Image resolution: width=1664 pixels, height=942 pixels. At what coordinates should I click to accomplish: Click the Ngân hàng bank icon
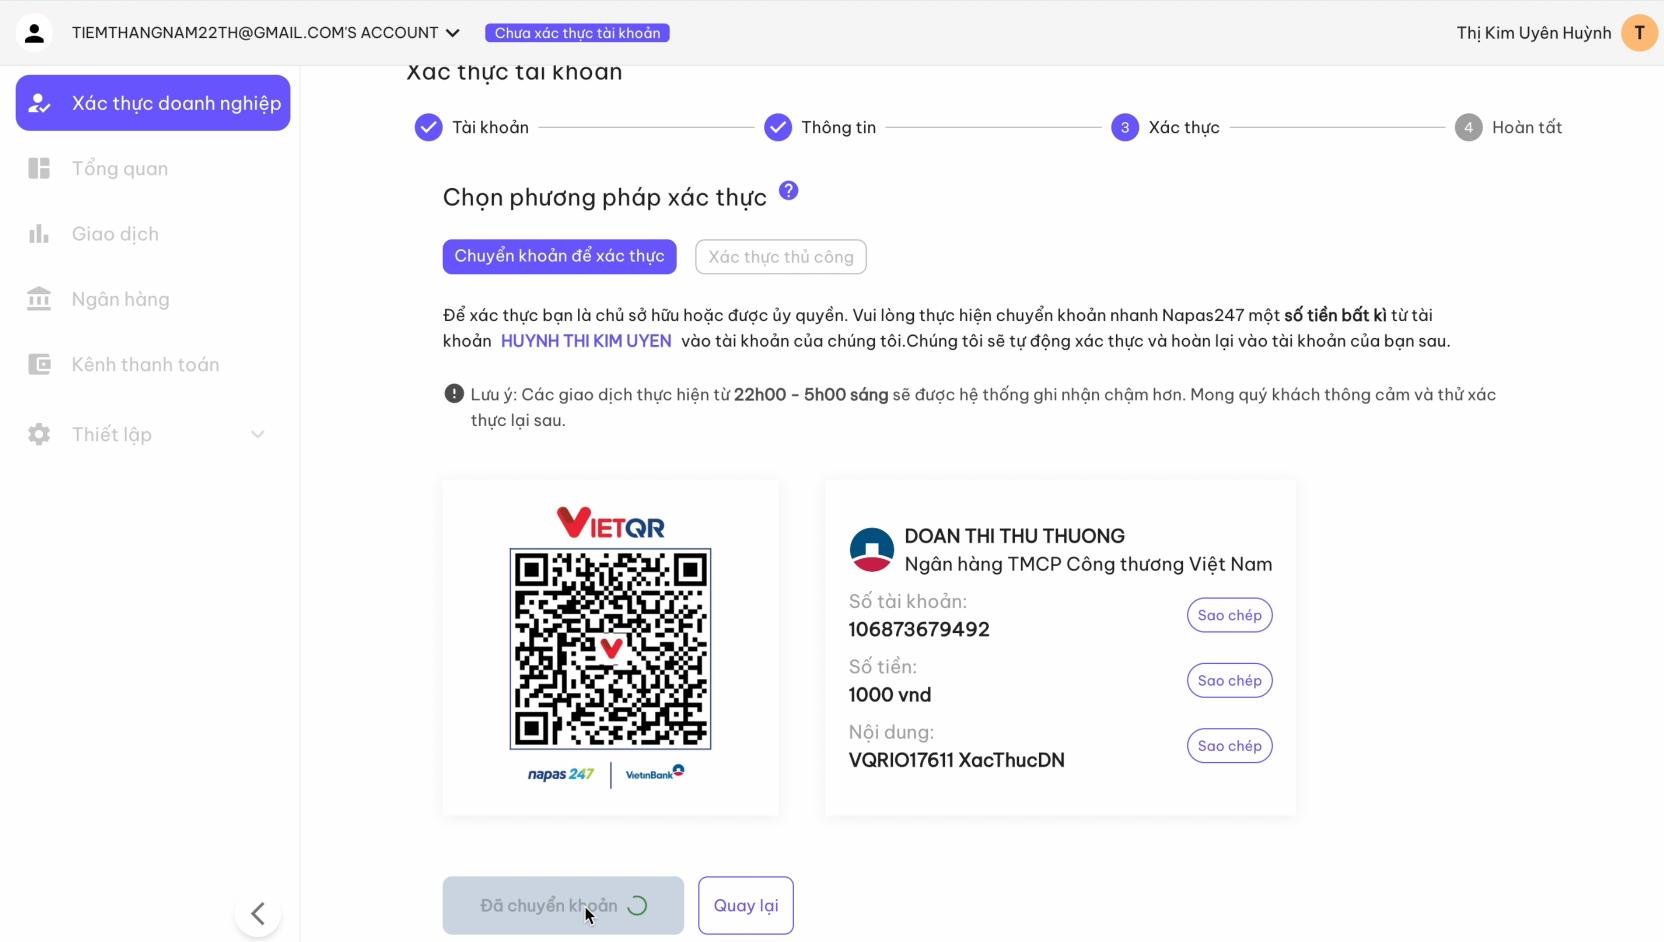coord(39,299)
